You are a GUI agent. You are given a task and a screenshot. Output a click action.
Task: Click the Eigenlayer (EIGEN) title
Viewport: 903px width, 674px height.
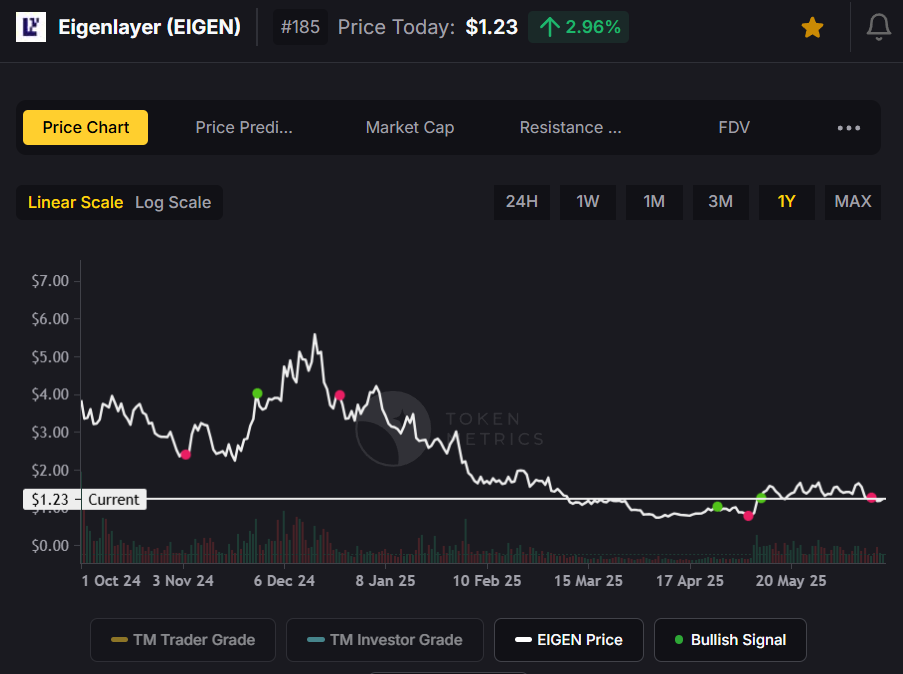pos(150,27)
